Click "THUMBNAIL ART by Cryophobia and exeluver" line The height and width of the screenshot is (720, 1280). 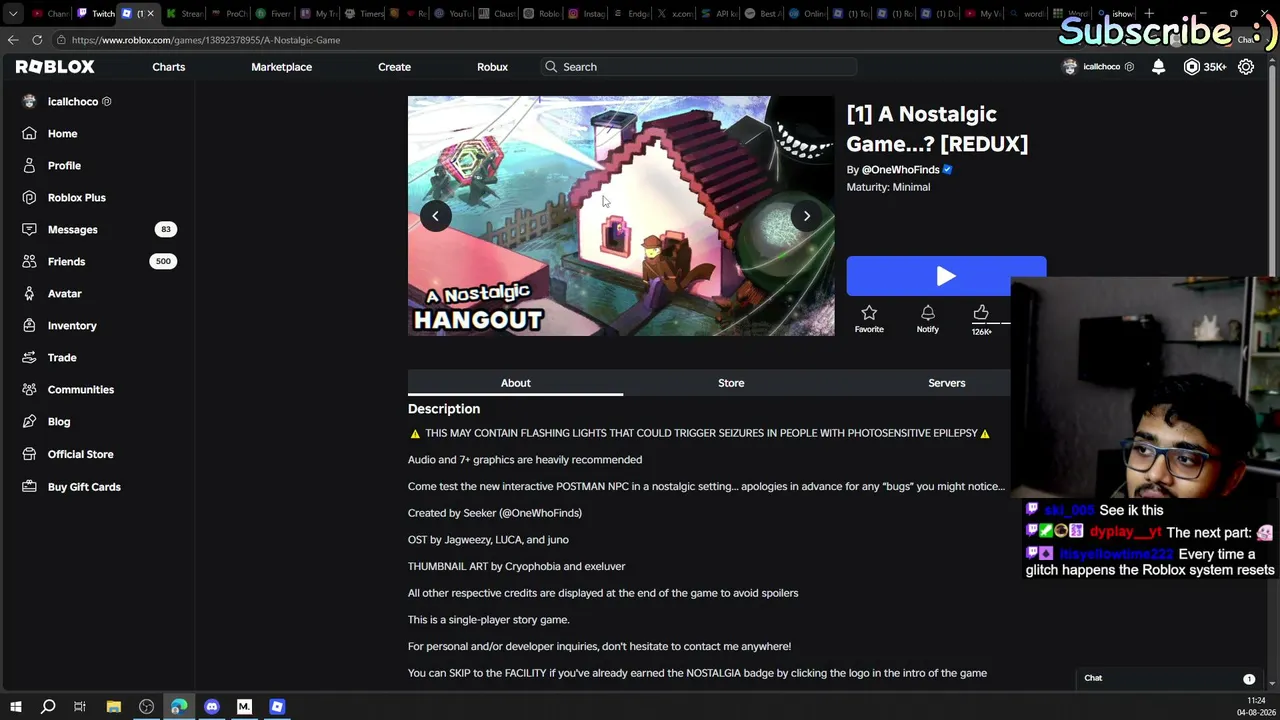coord(516,566)
